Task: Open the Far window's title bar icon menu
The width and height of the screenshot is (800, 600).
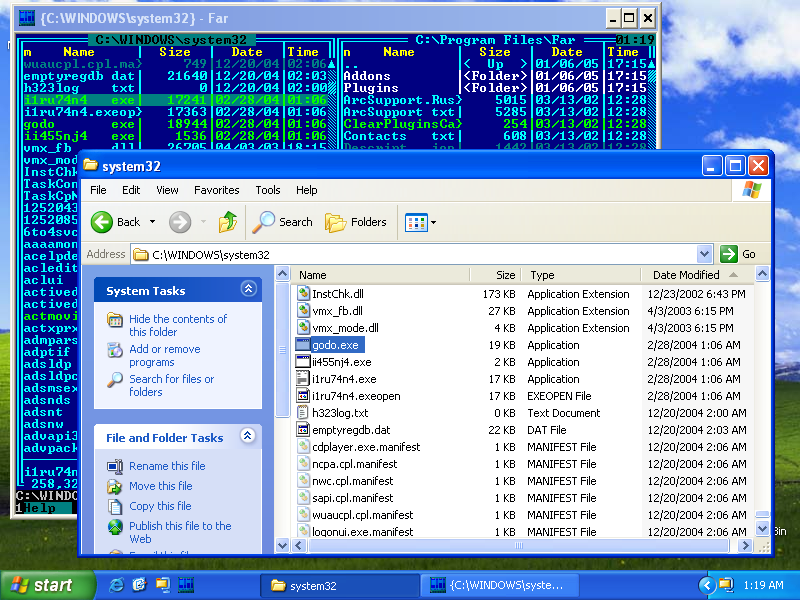Action: (27, 18)
